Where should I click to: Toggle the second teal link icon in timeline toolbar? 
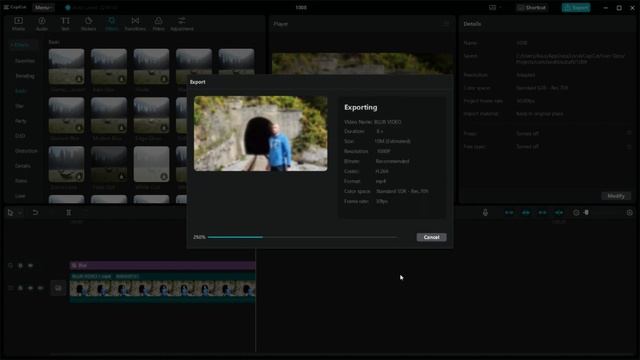point(526,213)
